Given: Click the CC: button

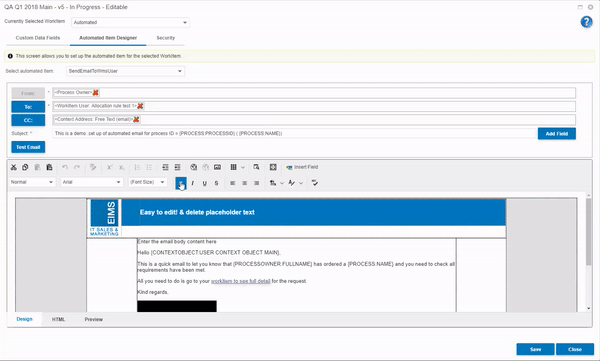Looking at the screenshot, I should click(x=28, y=120).
